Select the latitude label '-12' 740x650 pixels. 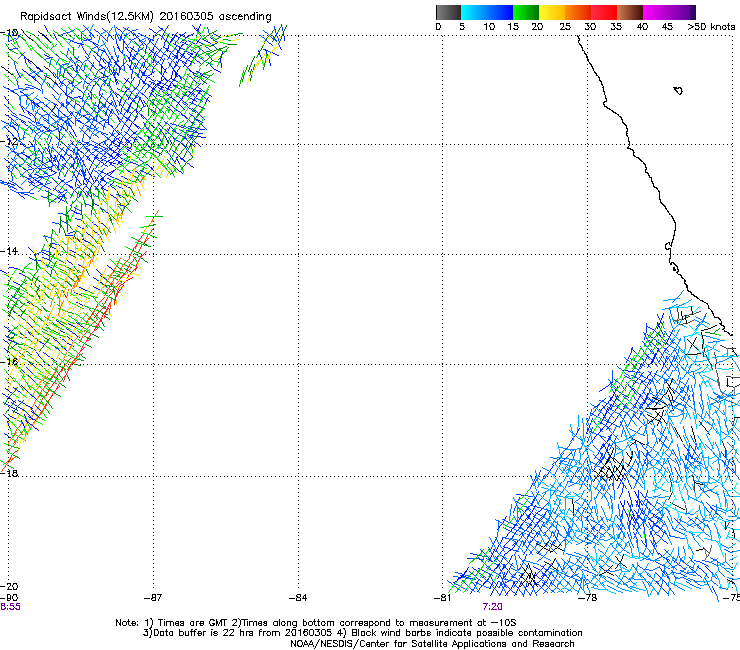(10, 141)
